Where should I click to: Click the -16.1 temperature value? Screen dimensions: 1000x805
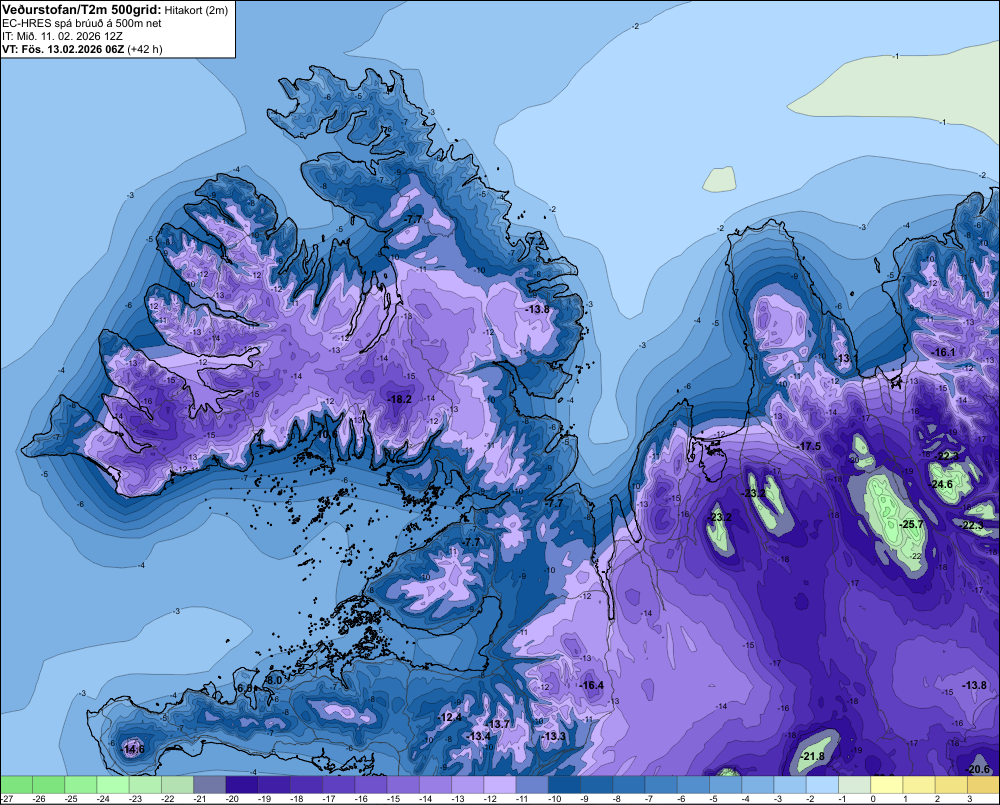click(945, 352)
